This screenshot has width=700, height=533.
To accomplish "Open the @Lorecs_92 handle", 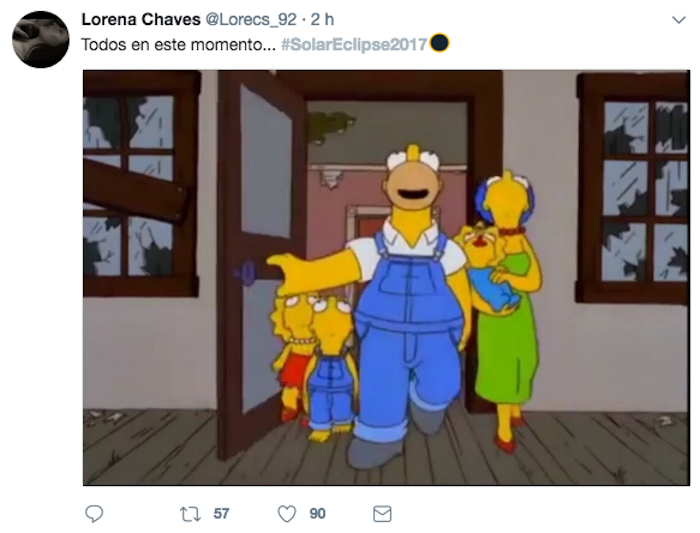I will coord(250,20).
